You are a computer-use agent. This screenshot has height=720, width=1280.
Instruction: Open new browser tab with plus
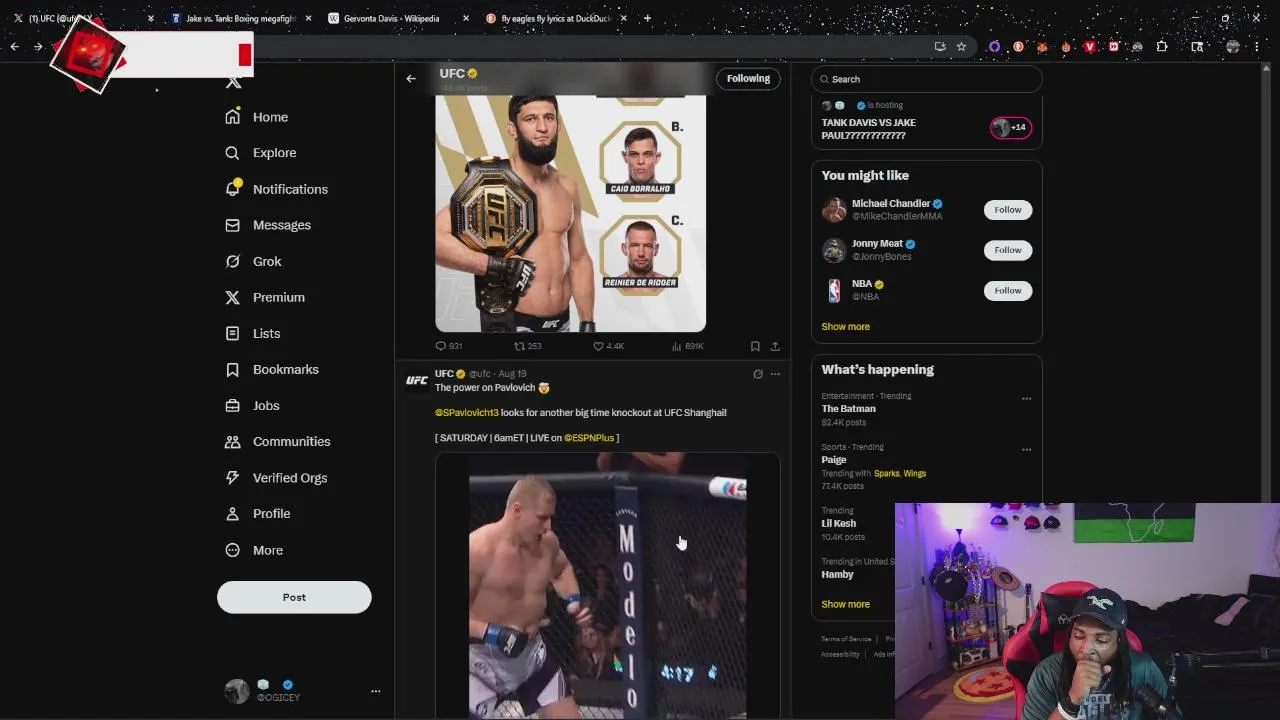pyautogui.click(x=647, y=18)
